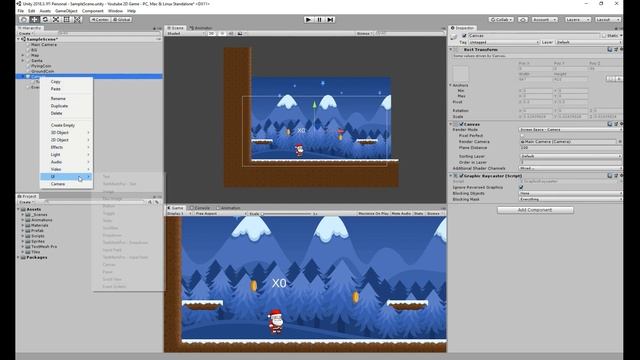This screenshot has height=360, width=640.
Task: Open Scene view Gizmos dropdown
Action: [364, 33]
